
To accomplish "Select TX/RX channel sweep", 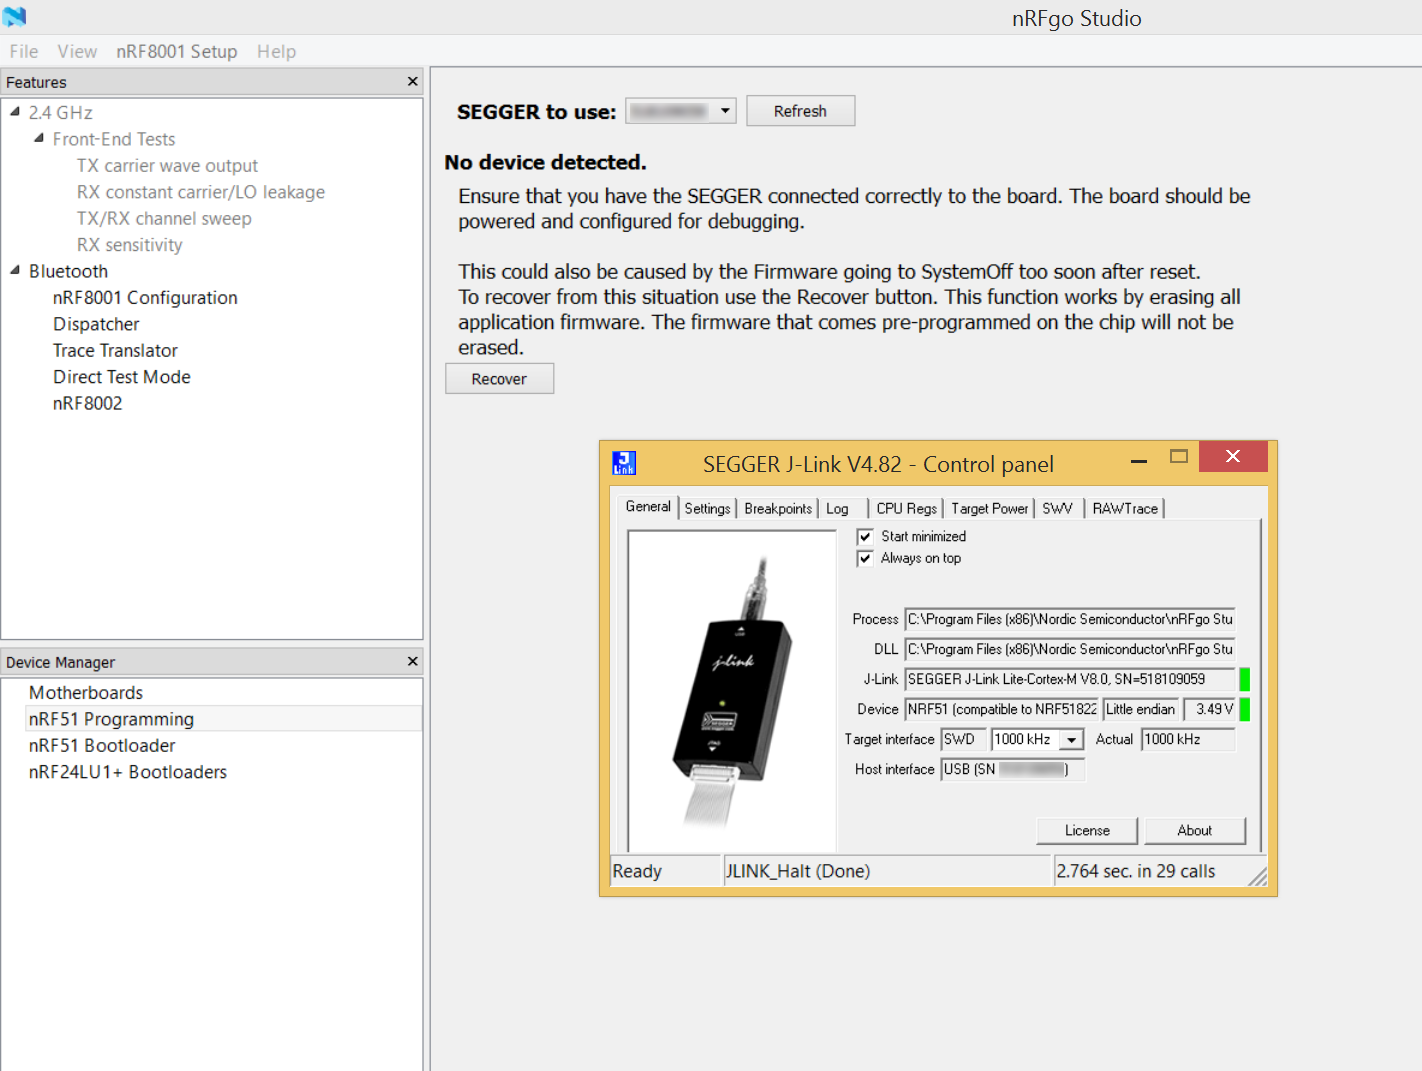I will [x=164, y=218].
